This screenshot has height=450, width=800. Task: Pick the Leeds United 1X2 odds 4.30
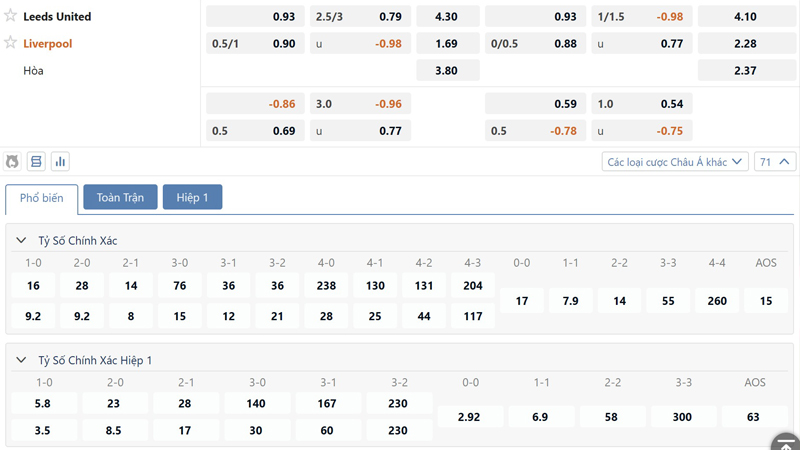click(447, 17)
